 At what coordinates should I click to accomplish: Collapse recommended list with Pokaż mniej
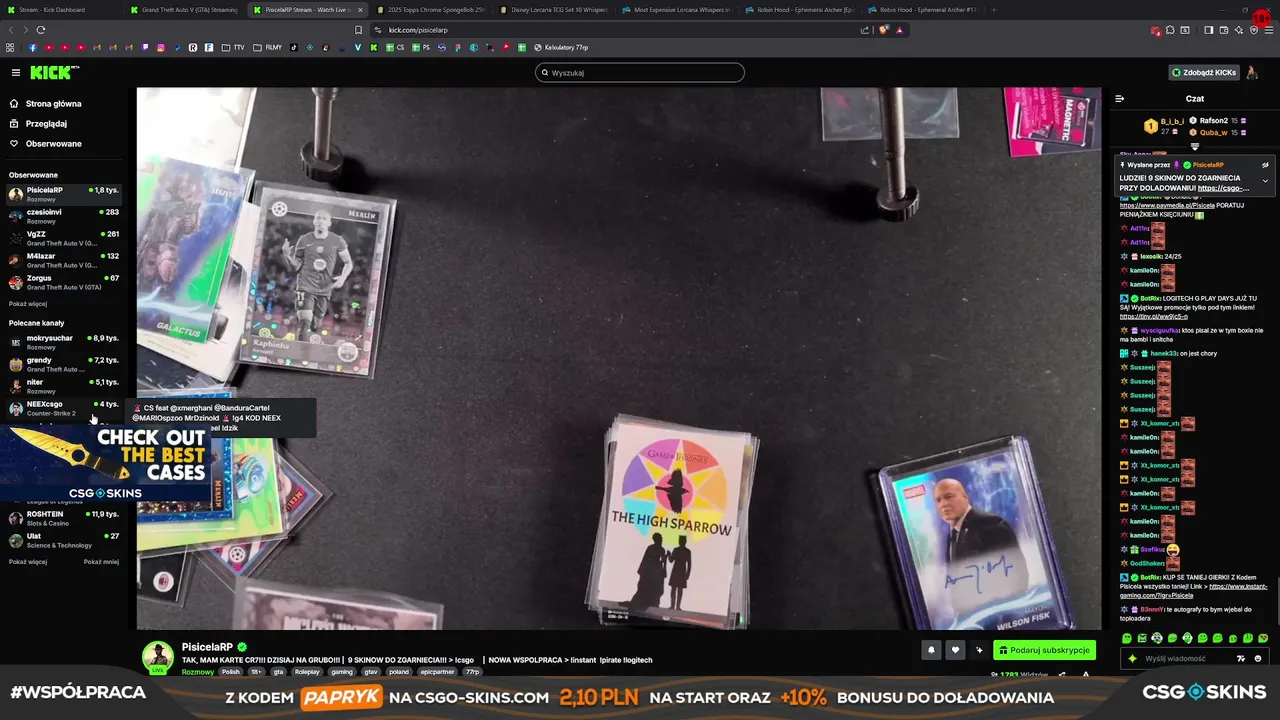pyautogui.click(x=101, y=562)
